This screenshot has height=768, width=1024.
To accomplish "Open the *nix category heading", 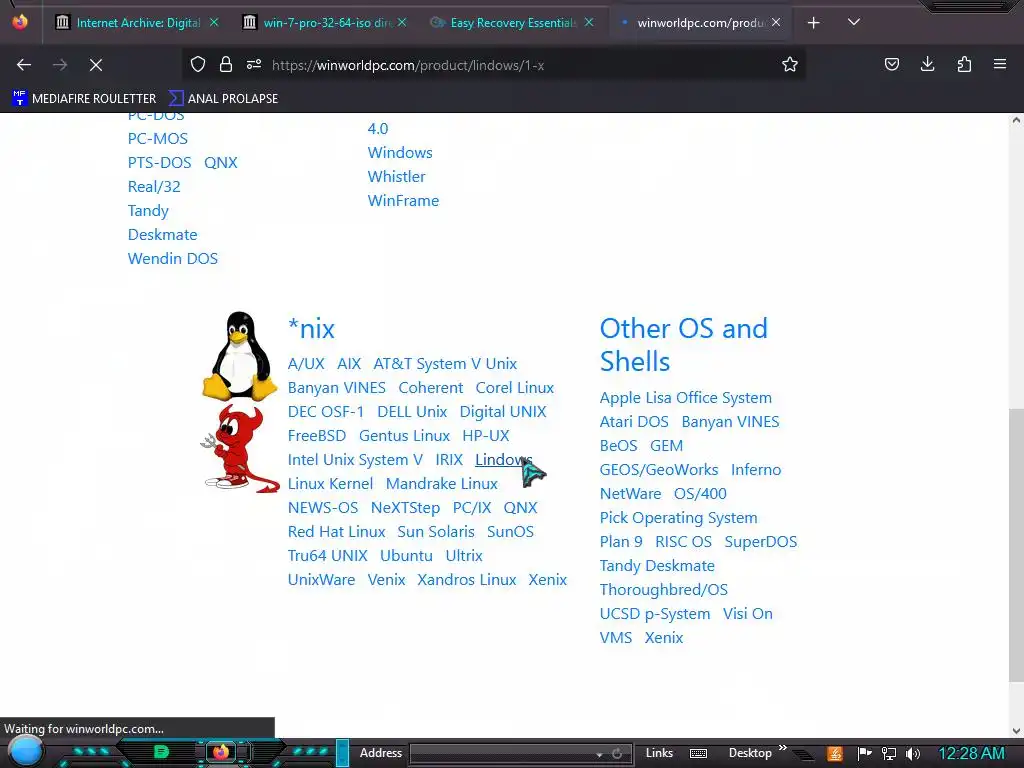I will pos(311,328).
